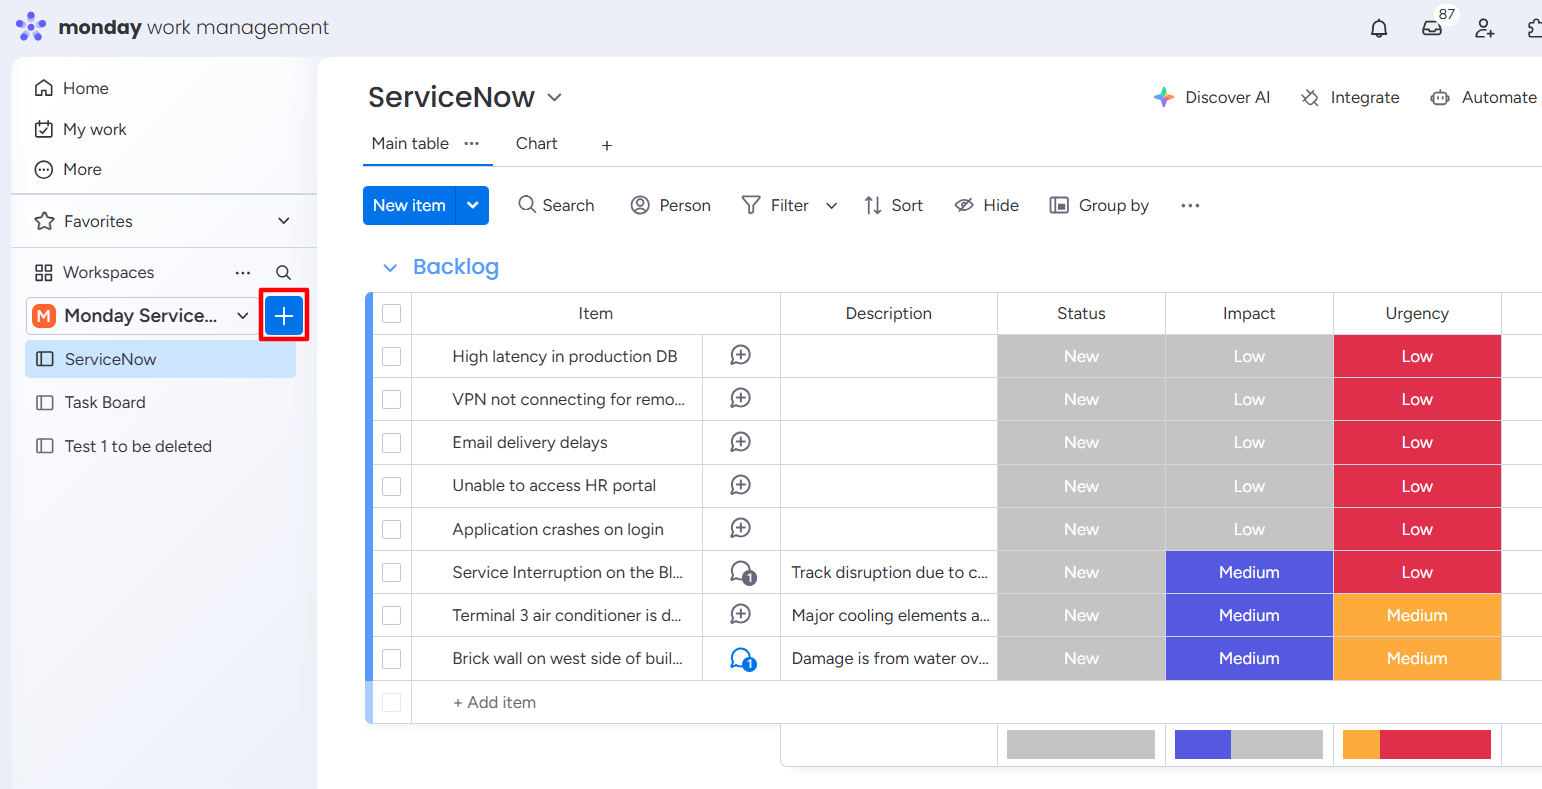Start conversation for Terminal 3 air conditioner item
1542x789 pixels.
pos(741,614)
